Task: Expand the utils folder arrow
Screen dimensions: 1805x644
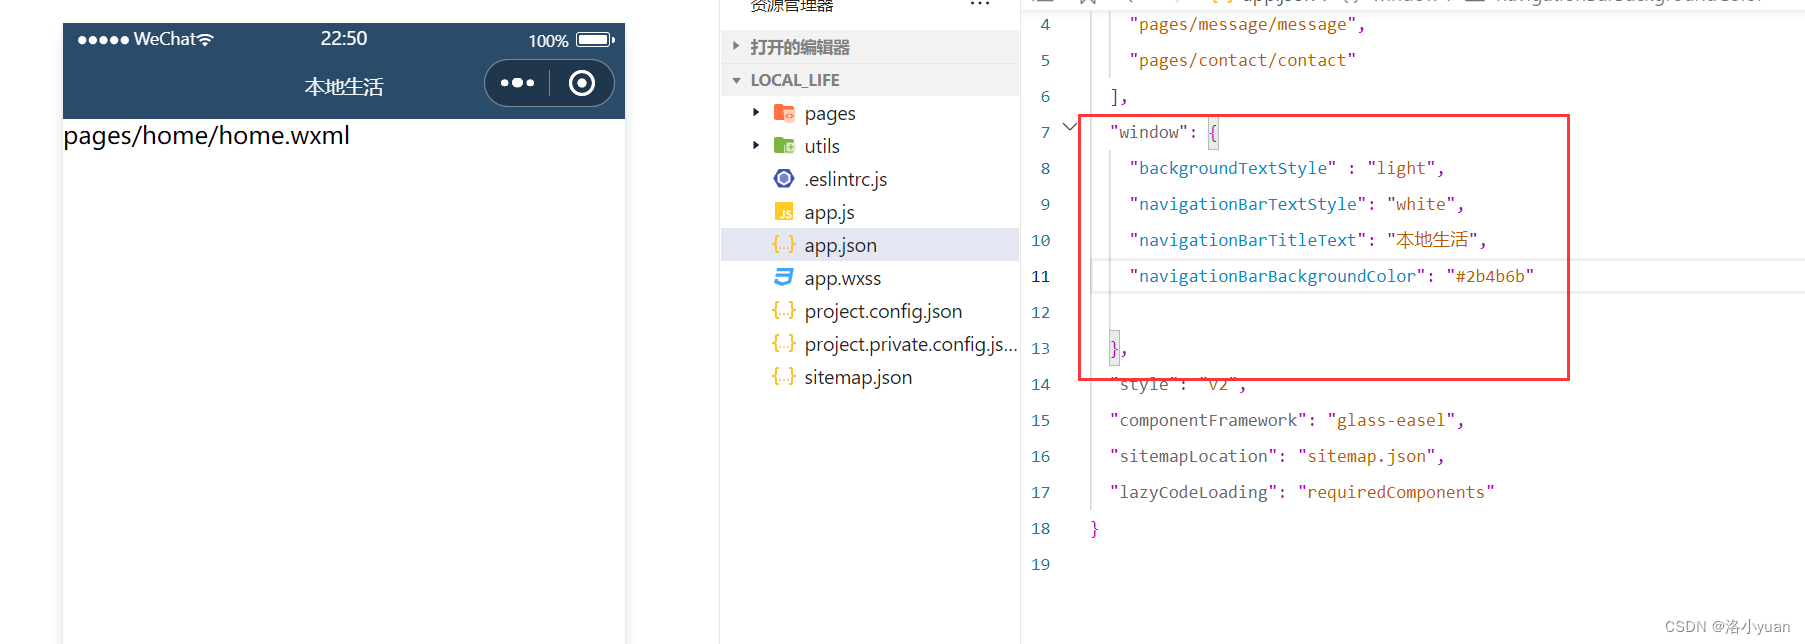Action: coord(756,146)
